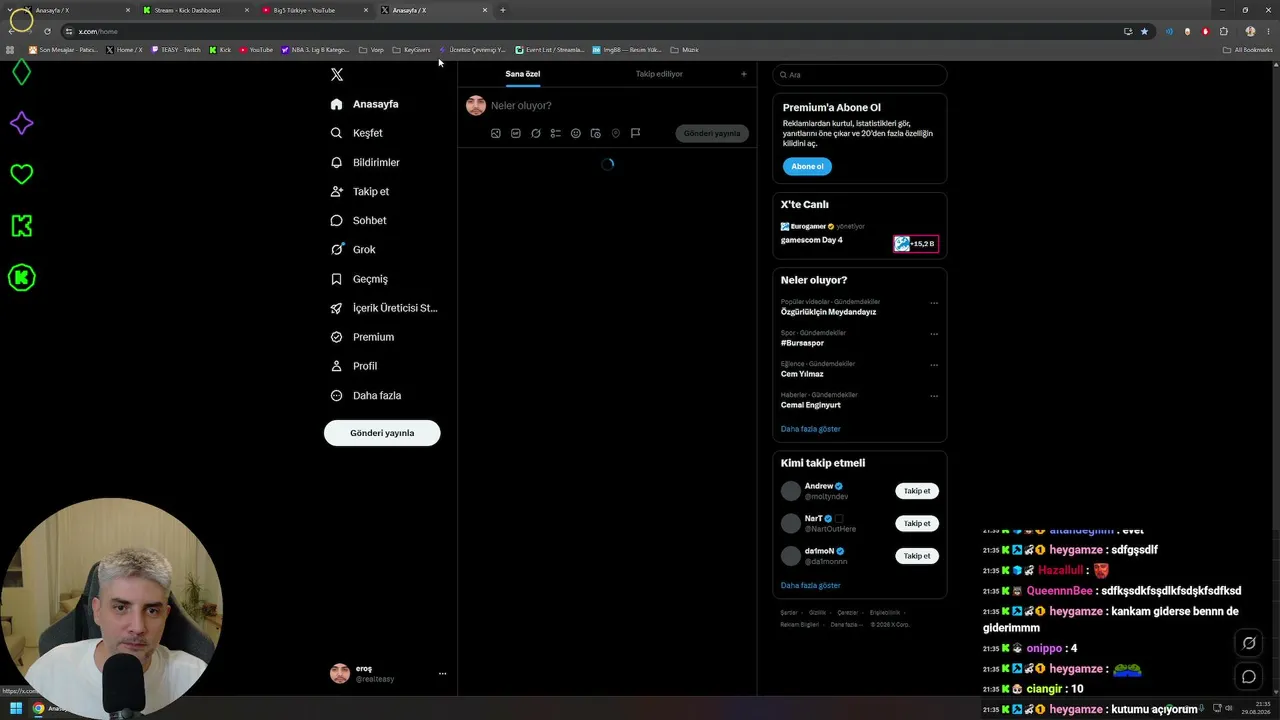The width and height of the screenshot is (1280, 720).
Task: Open the Özgürlükİçin Meydandayız trend
Action: point(828,312)
